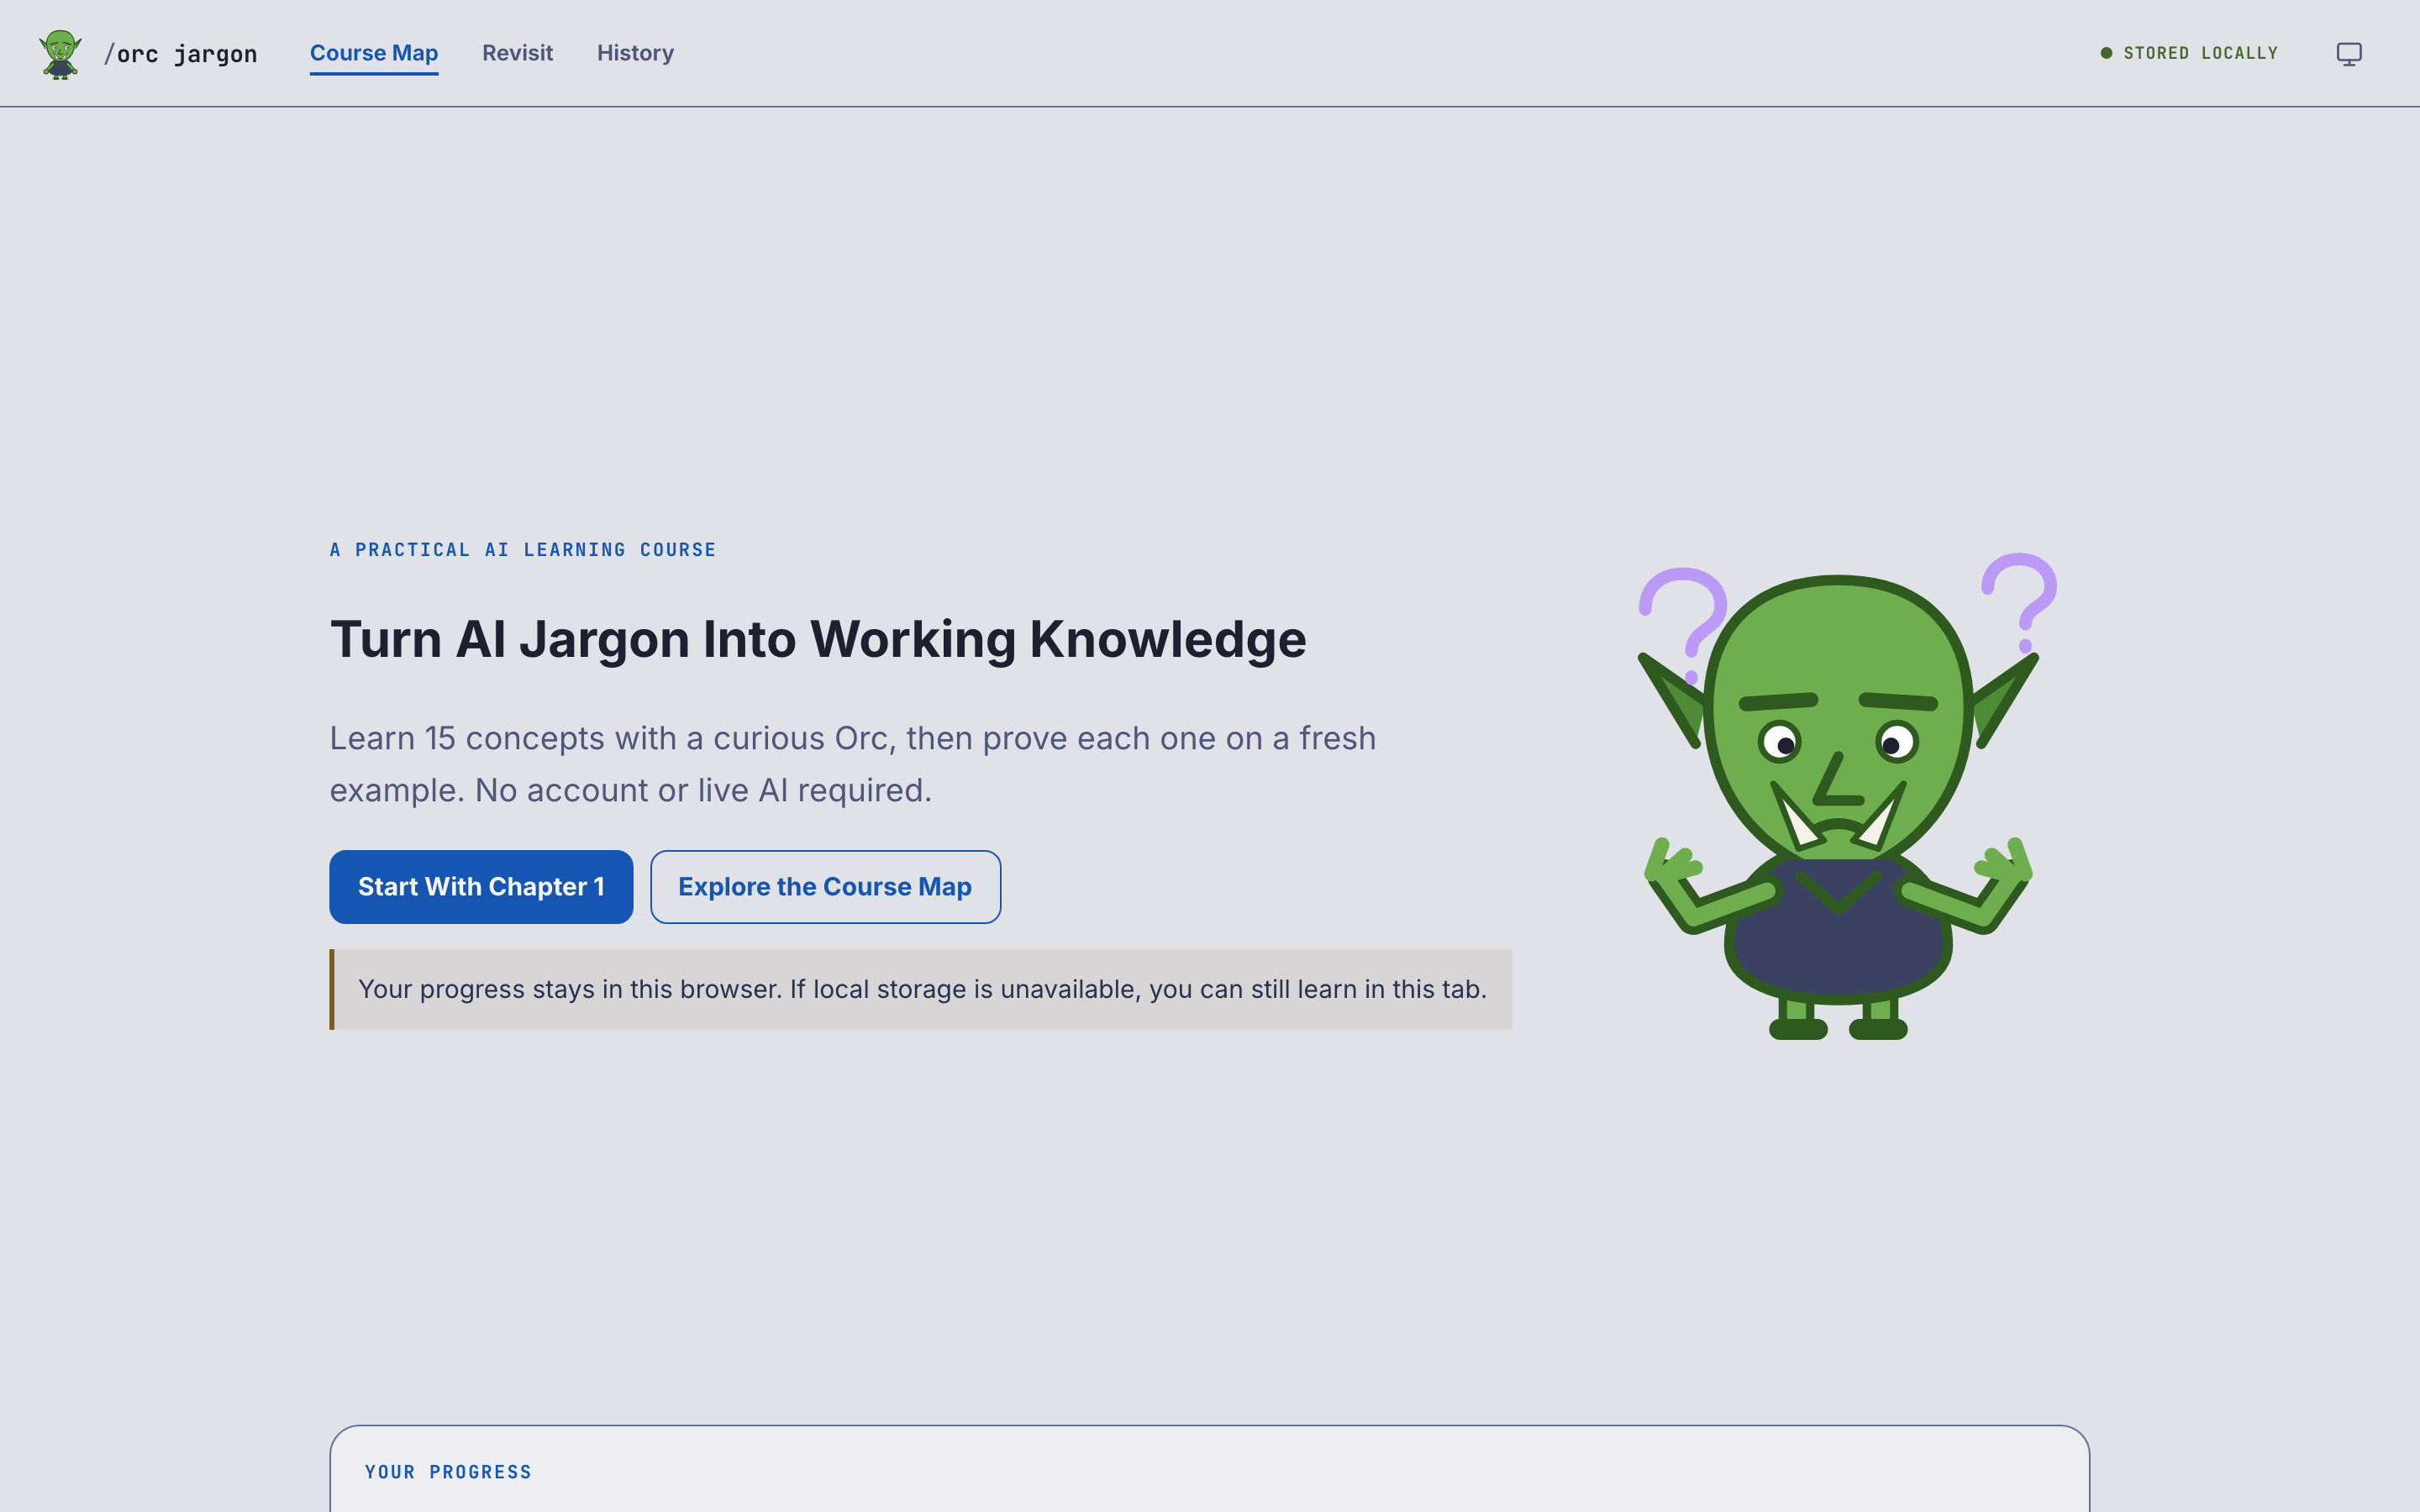Click the 'Learn 15 concepts' description paragraph
Screen dimensions: 2420x1512
pos(853,764)
